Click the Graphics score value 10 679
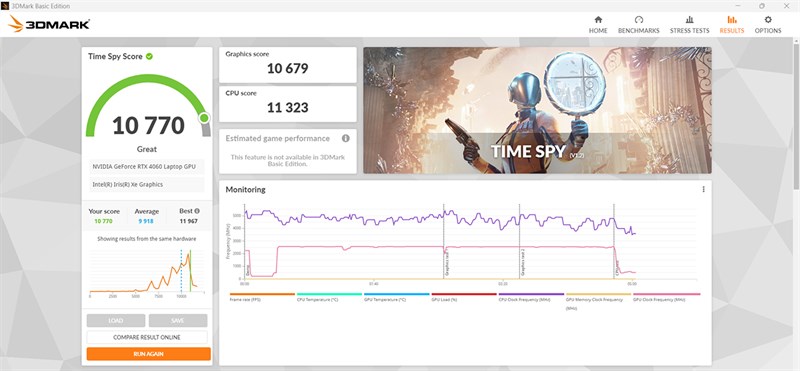Viewport: 800px width, 371px height. coord(288,68)
